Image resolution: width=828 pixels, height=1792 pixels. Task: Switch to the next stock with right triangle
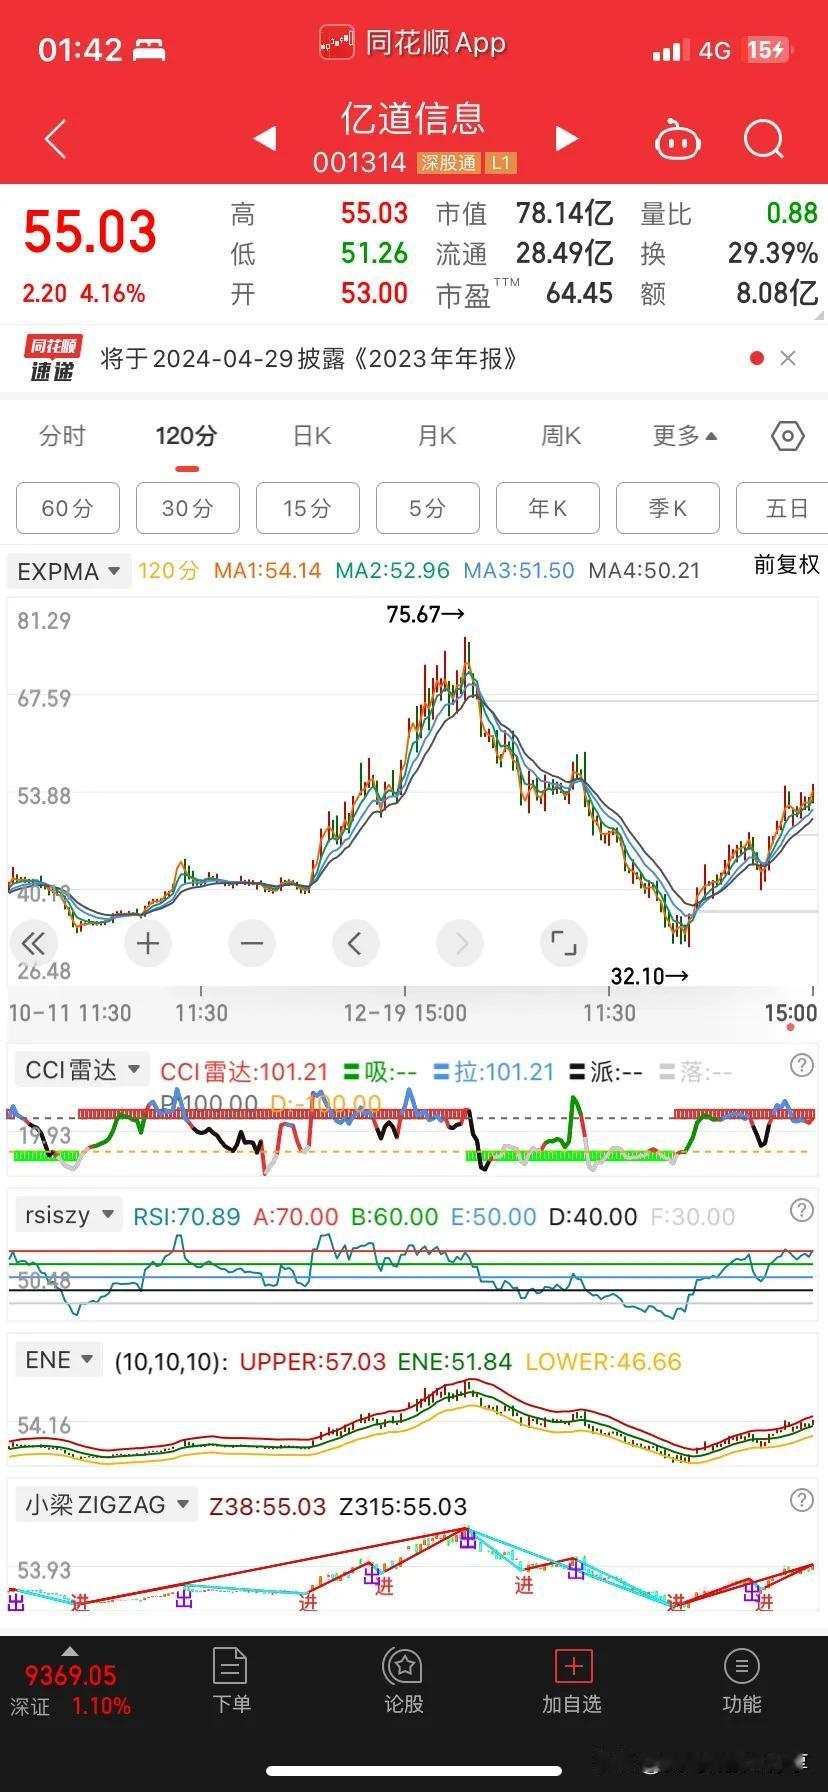[566, 139]
